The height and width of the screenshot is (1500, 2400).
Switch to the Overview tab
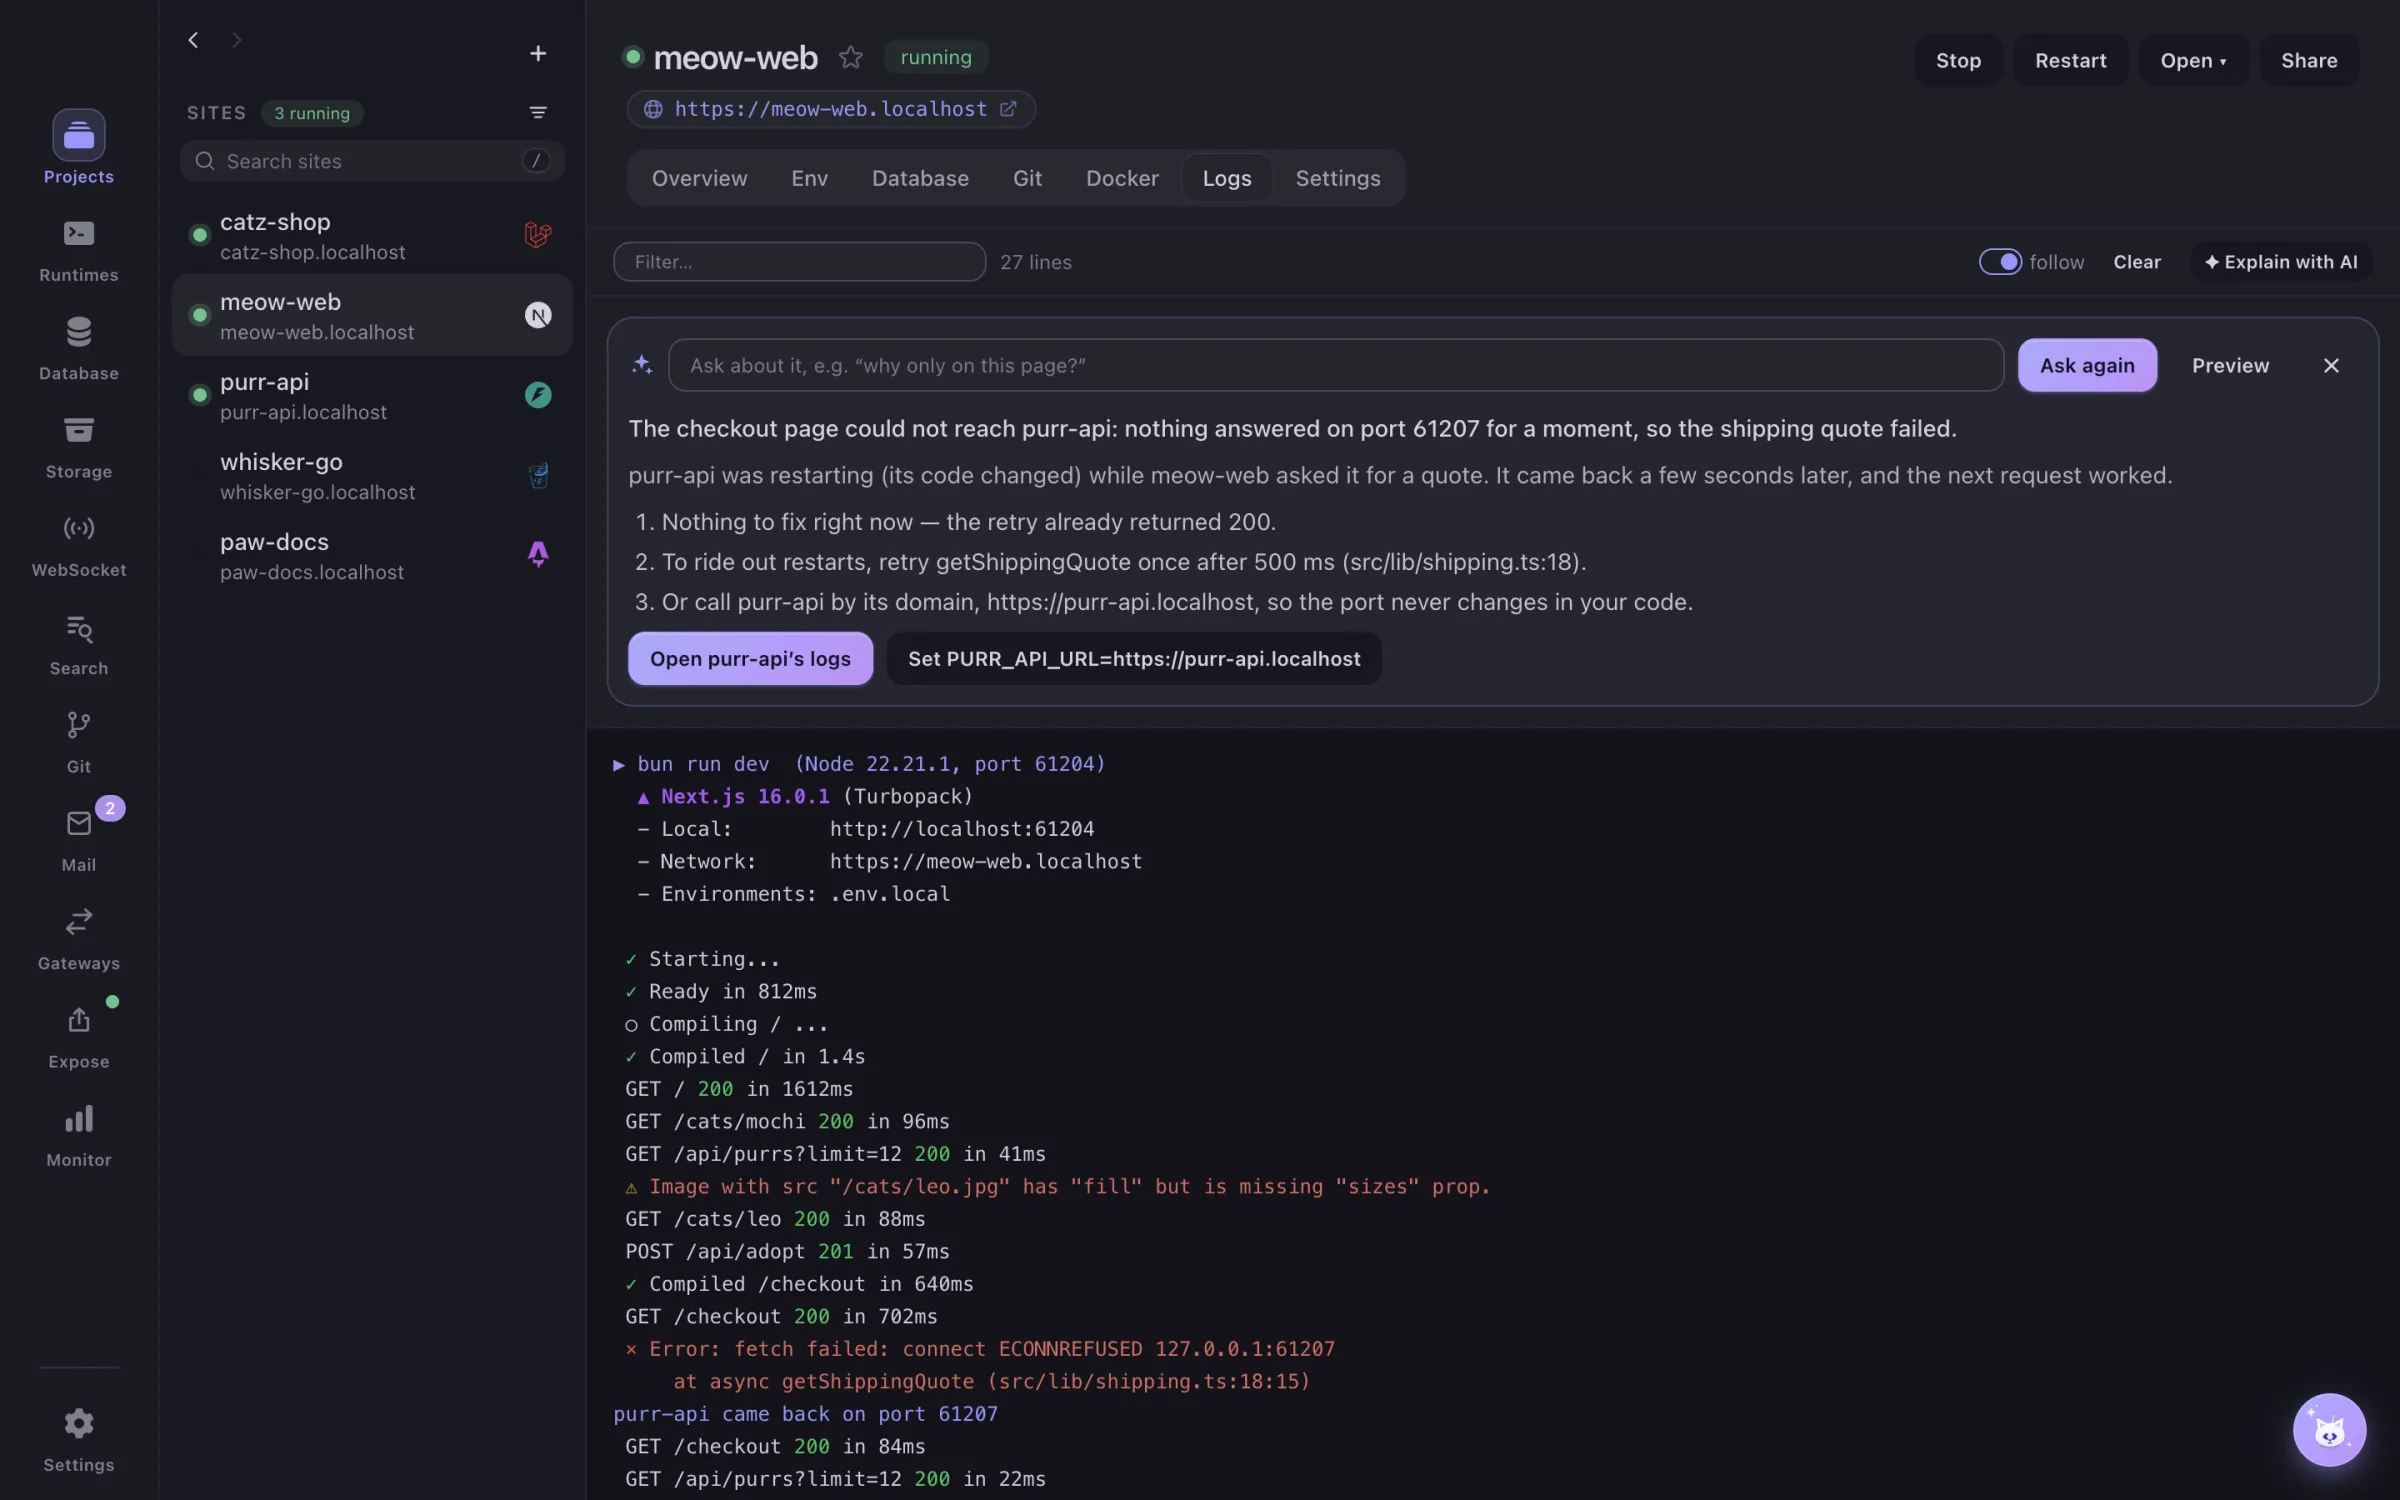699,178
